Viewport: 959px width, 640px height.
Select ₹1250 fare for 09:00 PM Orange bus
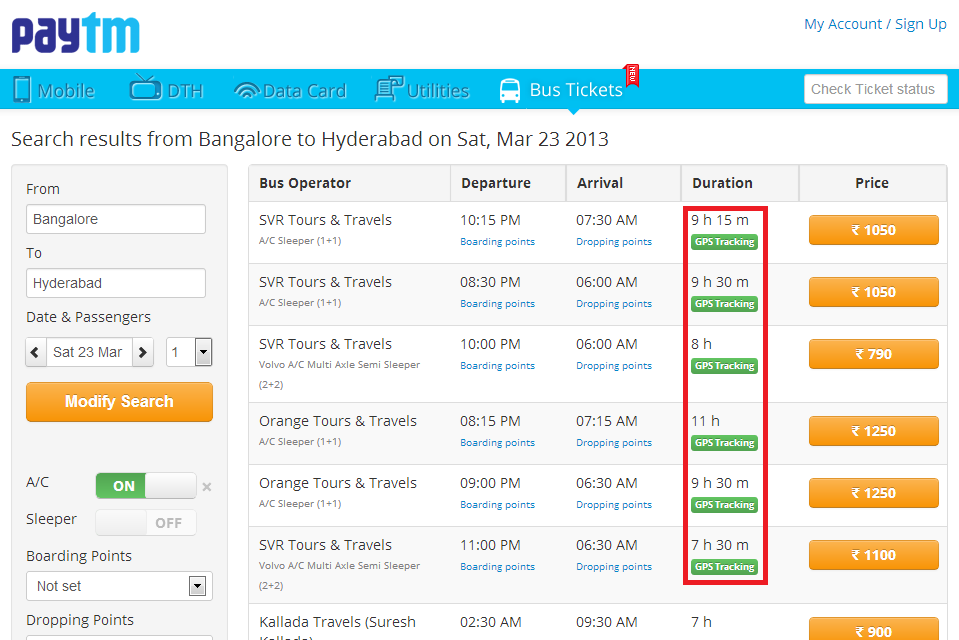[873, 493]
